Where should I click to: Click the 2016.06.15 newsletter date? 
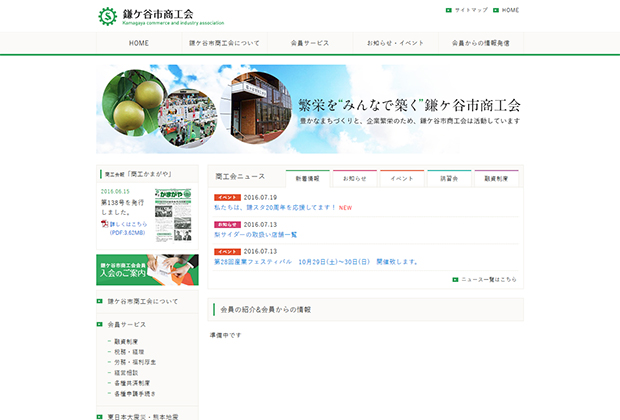click(115, 191)
